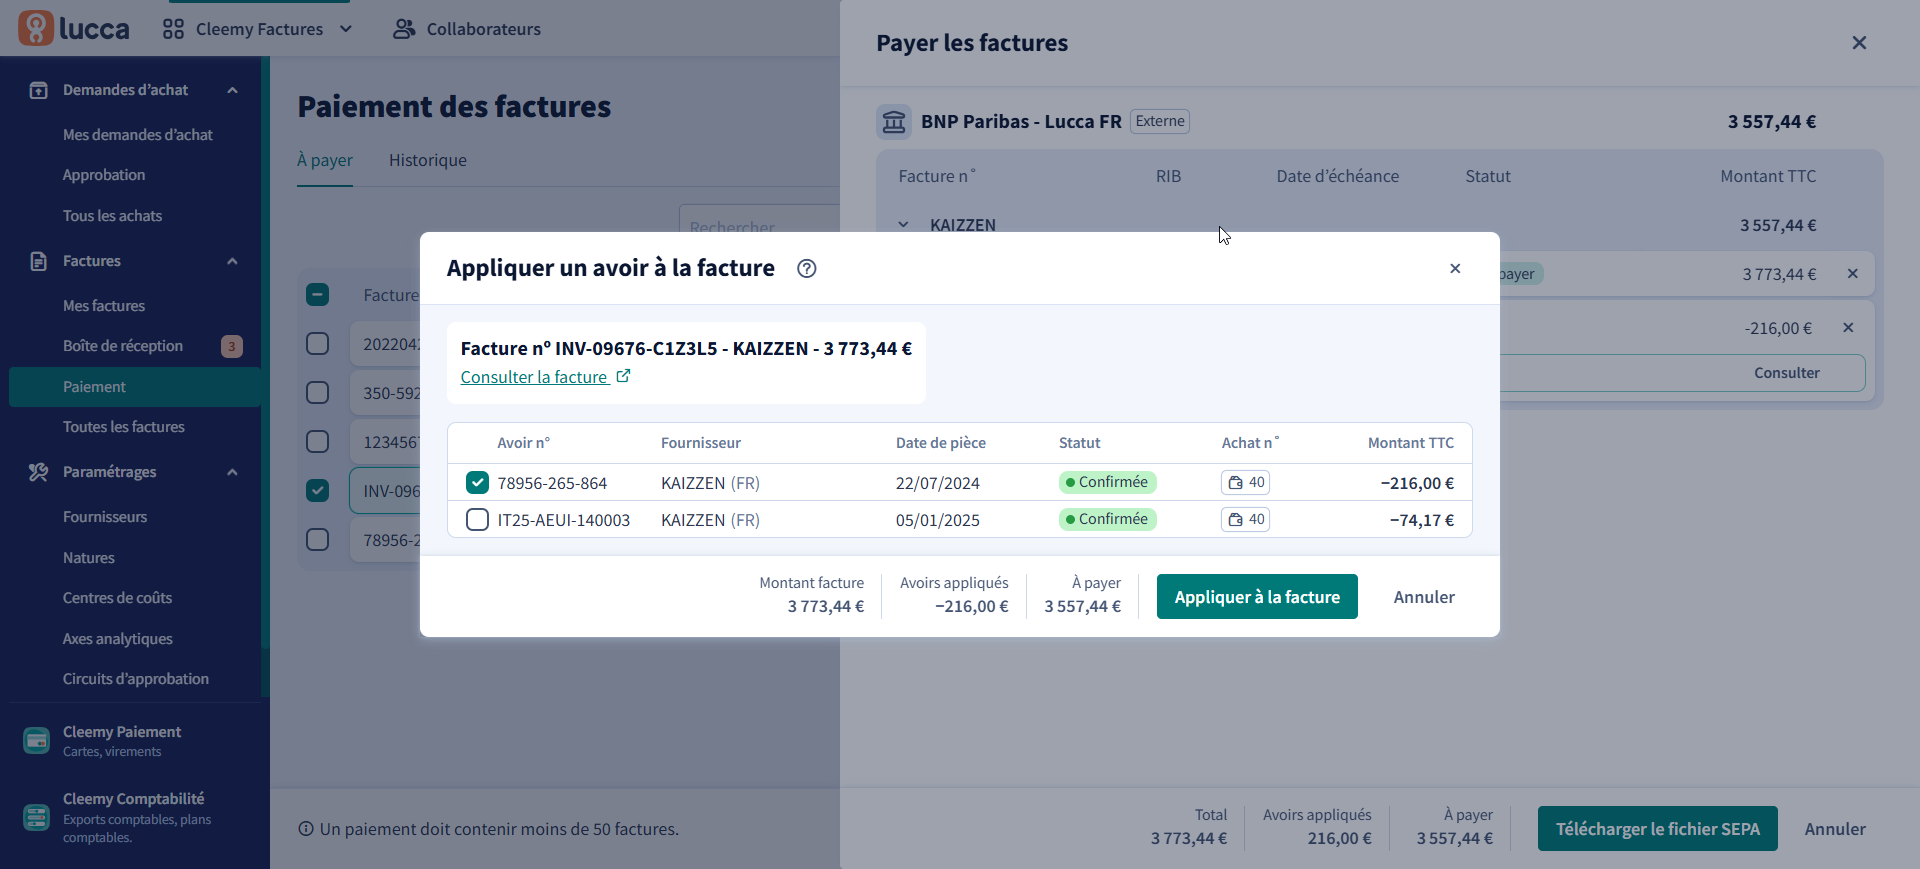Click the Collaborateurs people icon
This screenshot has height=869, width=1920.
point(403,29)
